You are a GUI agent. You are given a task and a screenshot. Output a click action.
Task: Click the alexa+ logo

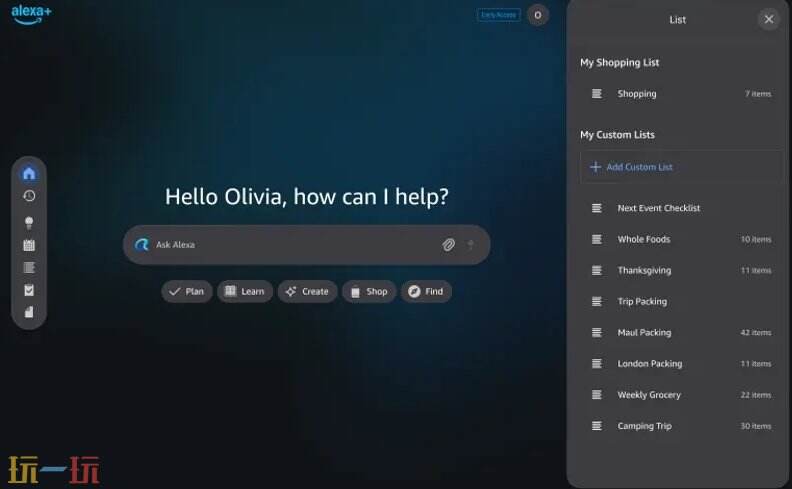(31, 14)
